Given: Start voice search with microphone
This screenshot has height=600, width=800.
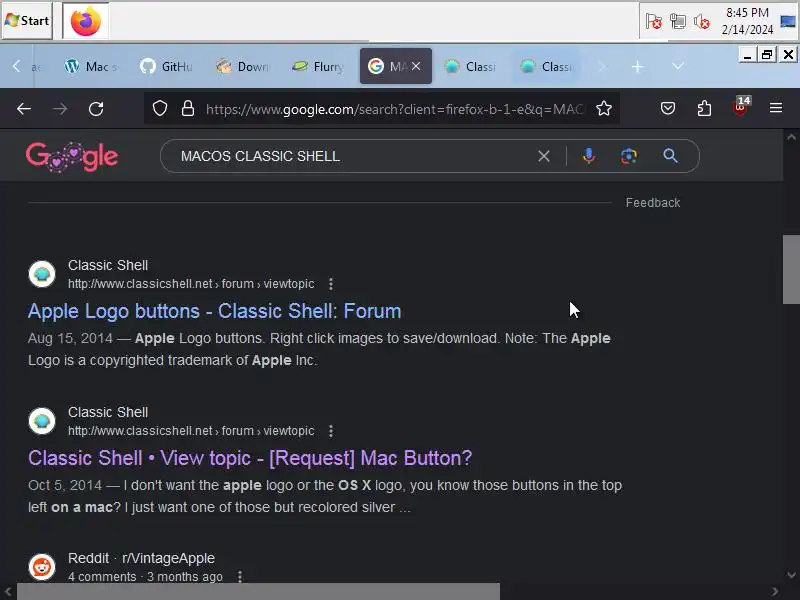Looking at the screenshot, I should click(589, 156).
